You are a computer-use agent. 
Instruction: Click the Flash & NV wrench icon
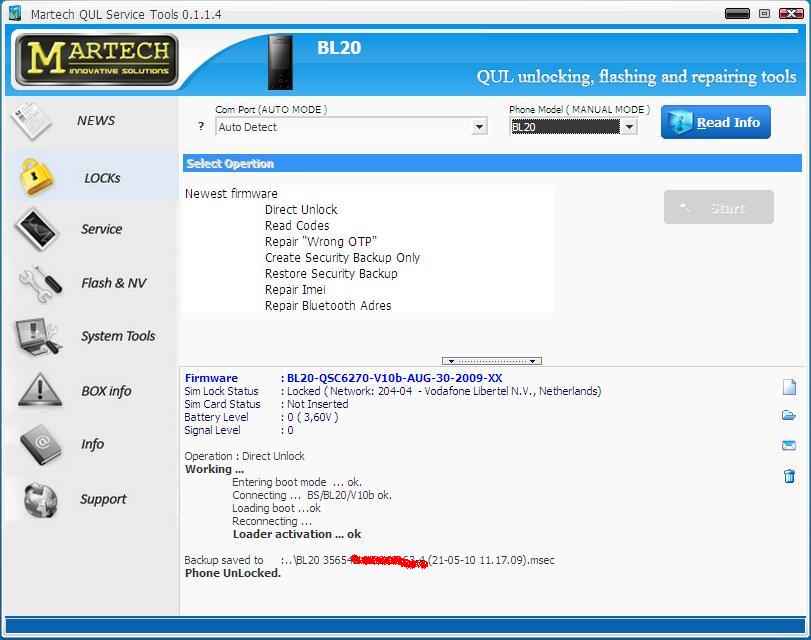coord(40,283)
